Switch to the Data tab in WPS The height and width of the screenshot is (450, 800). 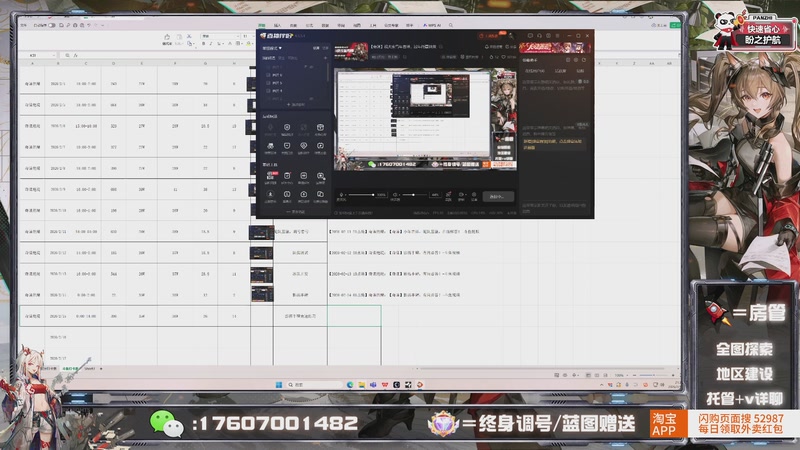tap(326, 26)
